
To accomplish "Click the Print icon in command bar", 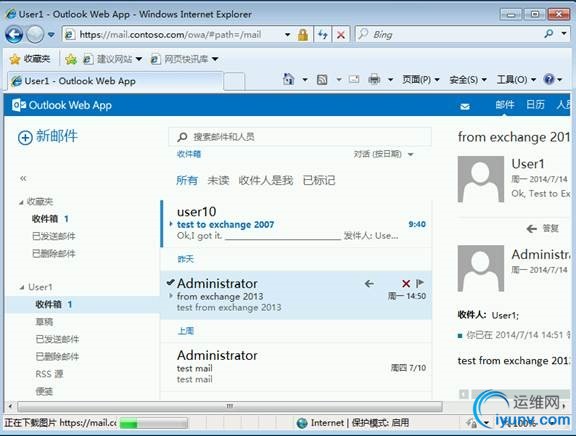I will [x=374, y=79].
